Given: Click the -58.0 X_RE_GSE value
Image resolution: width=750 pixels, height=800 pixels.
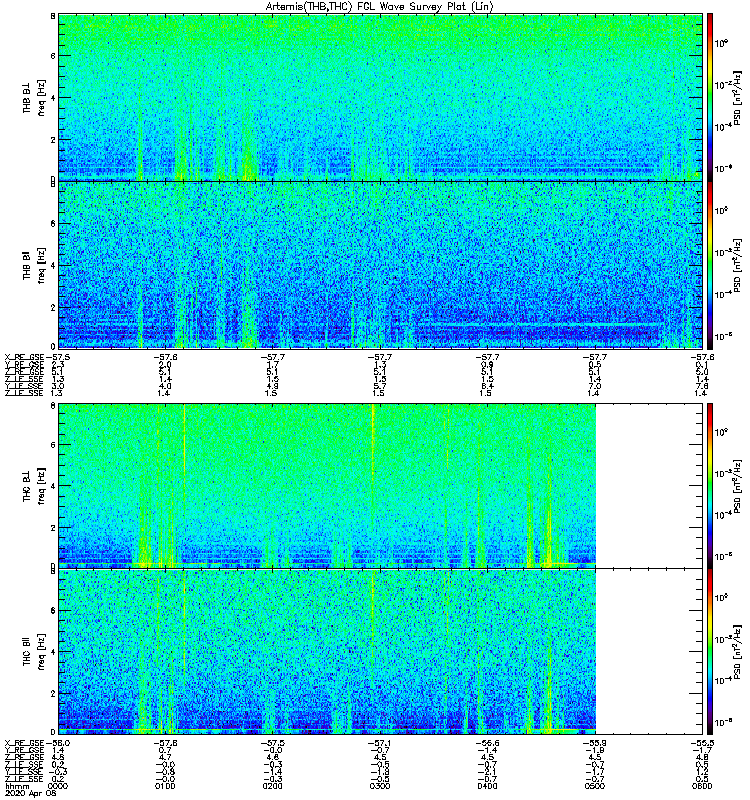Looking at the screenshot, I should coord(57,743).
